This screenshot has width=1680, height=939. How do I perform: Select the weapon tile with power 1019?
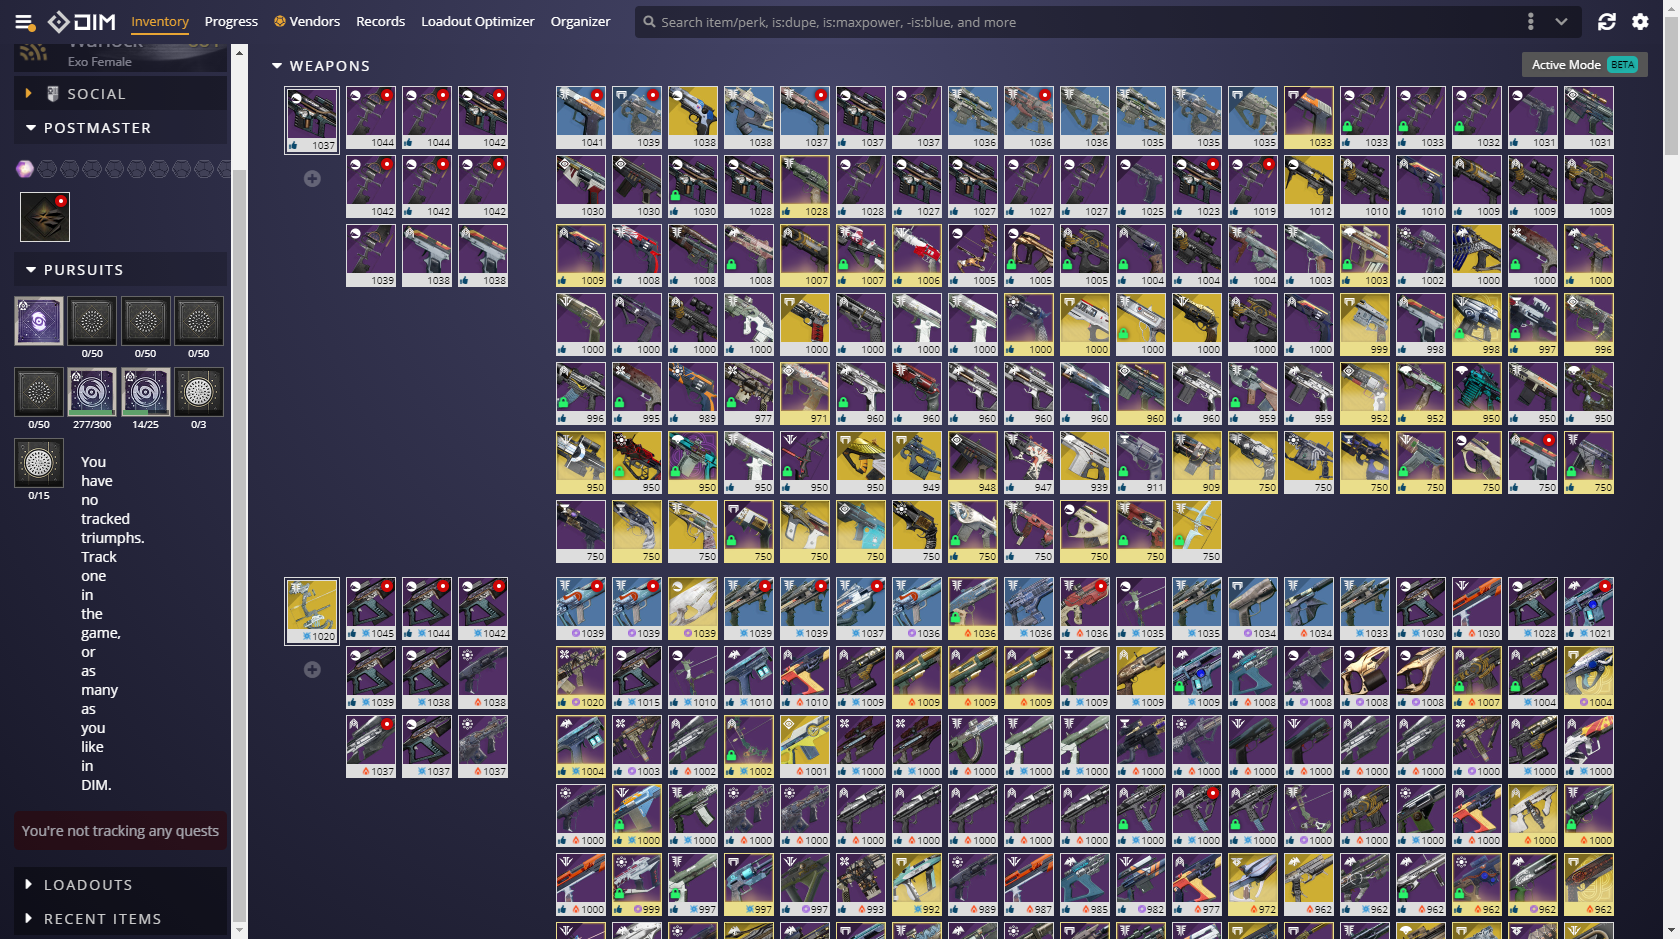pyautogui.click(x=1253, y=187)
